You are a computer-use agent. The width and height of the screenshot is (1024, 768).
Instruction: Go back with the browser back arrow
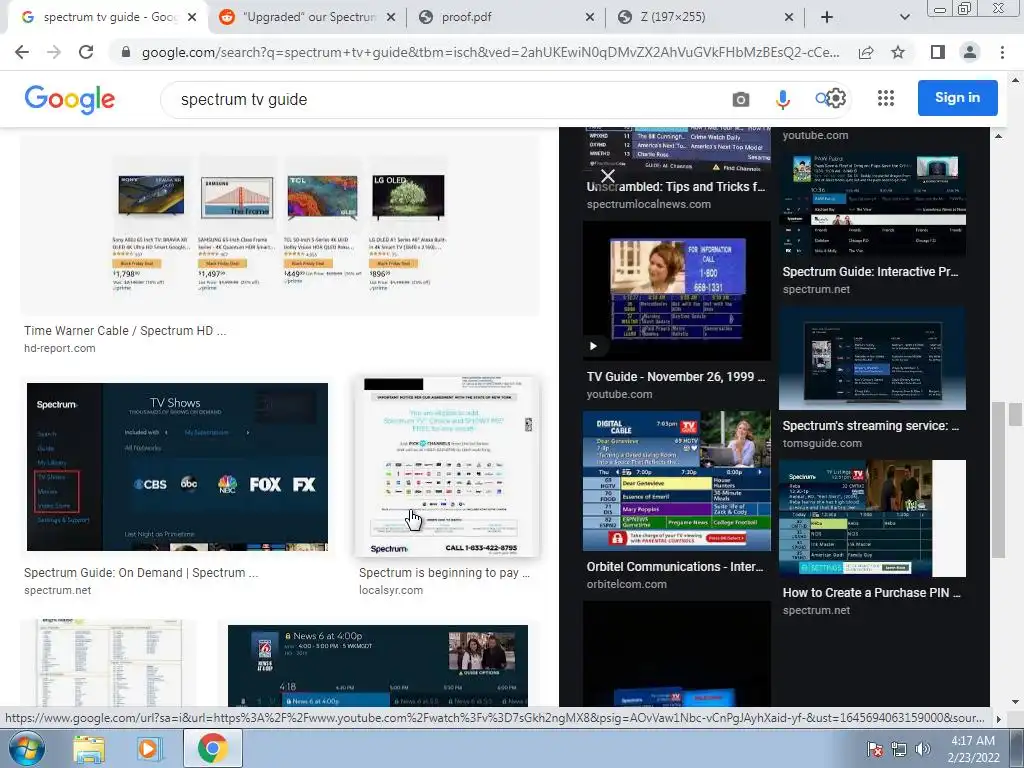pyautogui.click(x=22, y=52)
